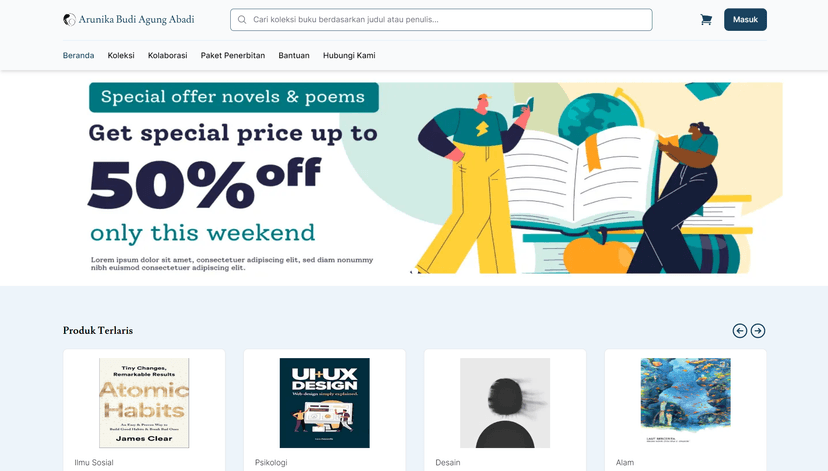Click the Masuk login button
Screen dimensions: 828x471
point(745,20)
